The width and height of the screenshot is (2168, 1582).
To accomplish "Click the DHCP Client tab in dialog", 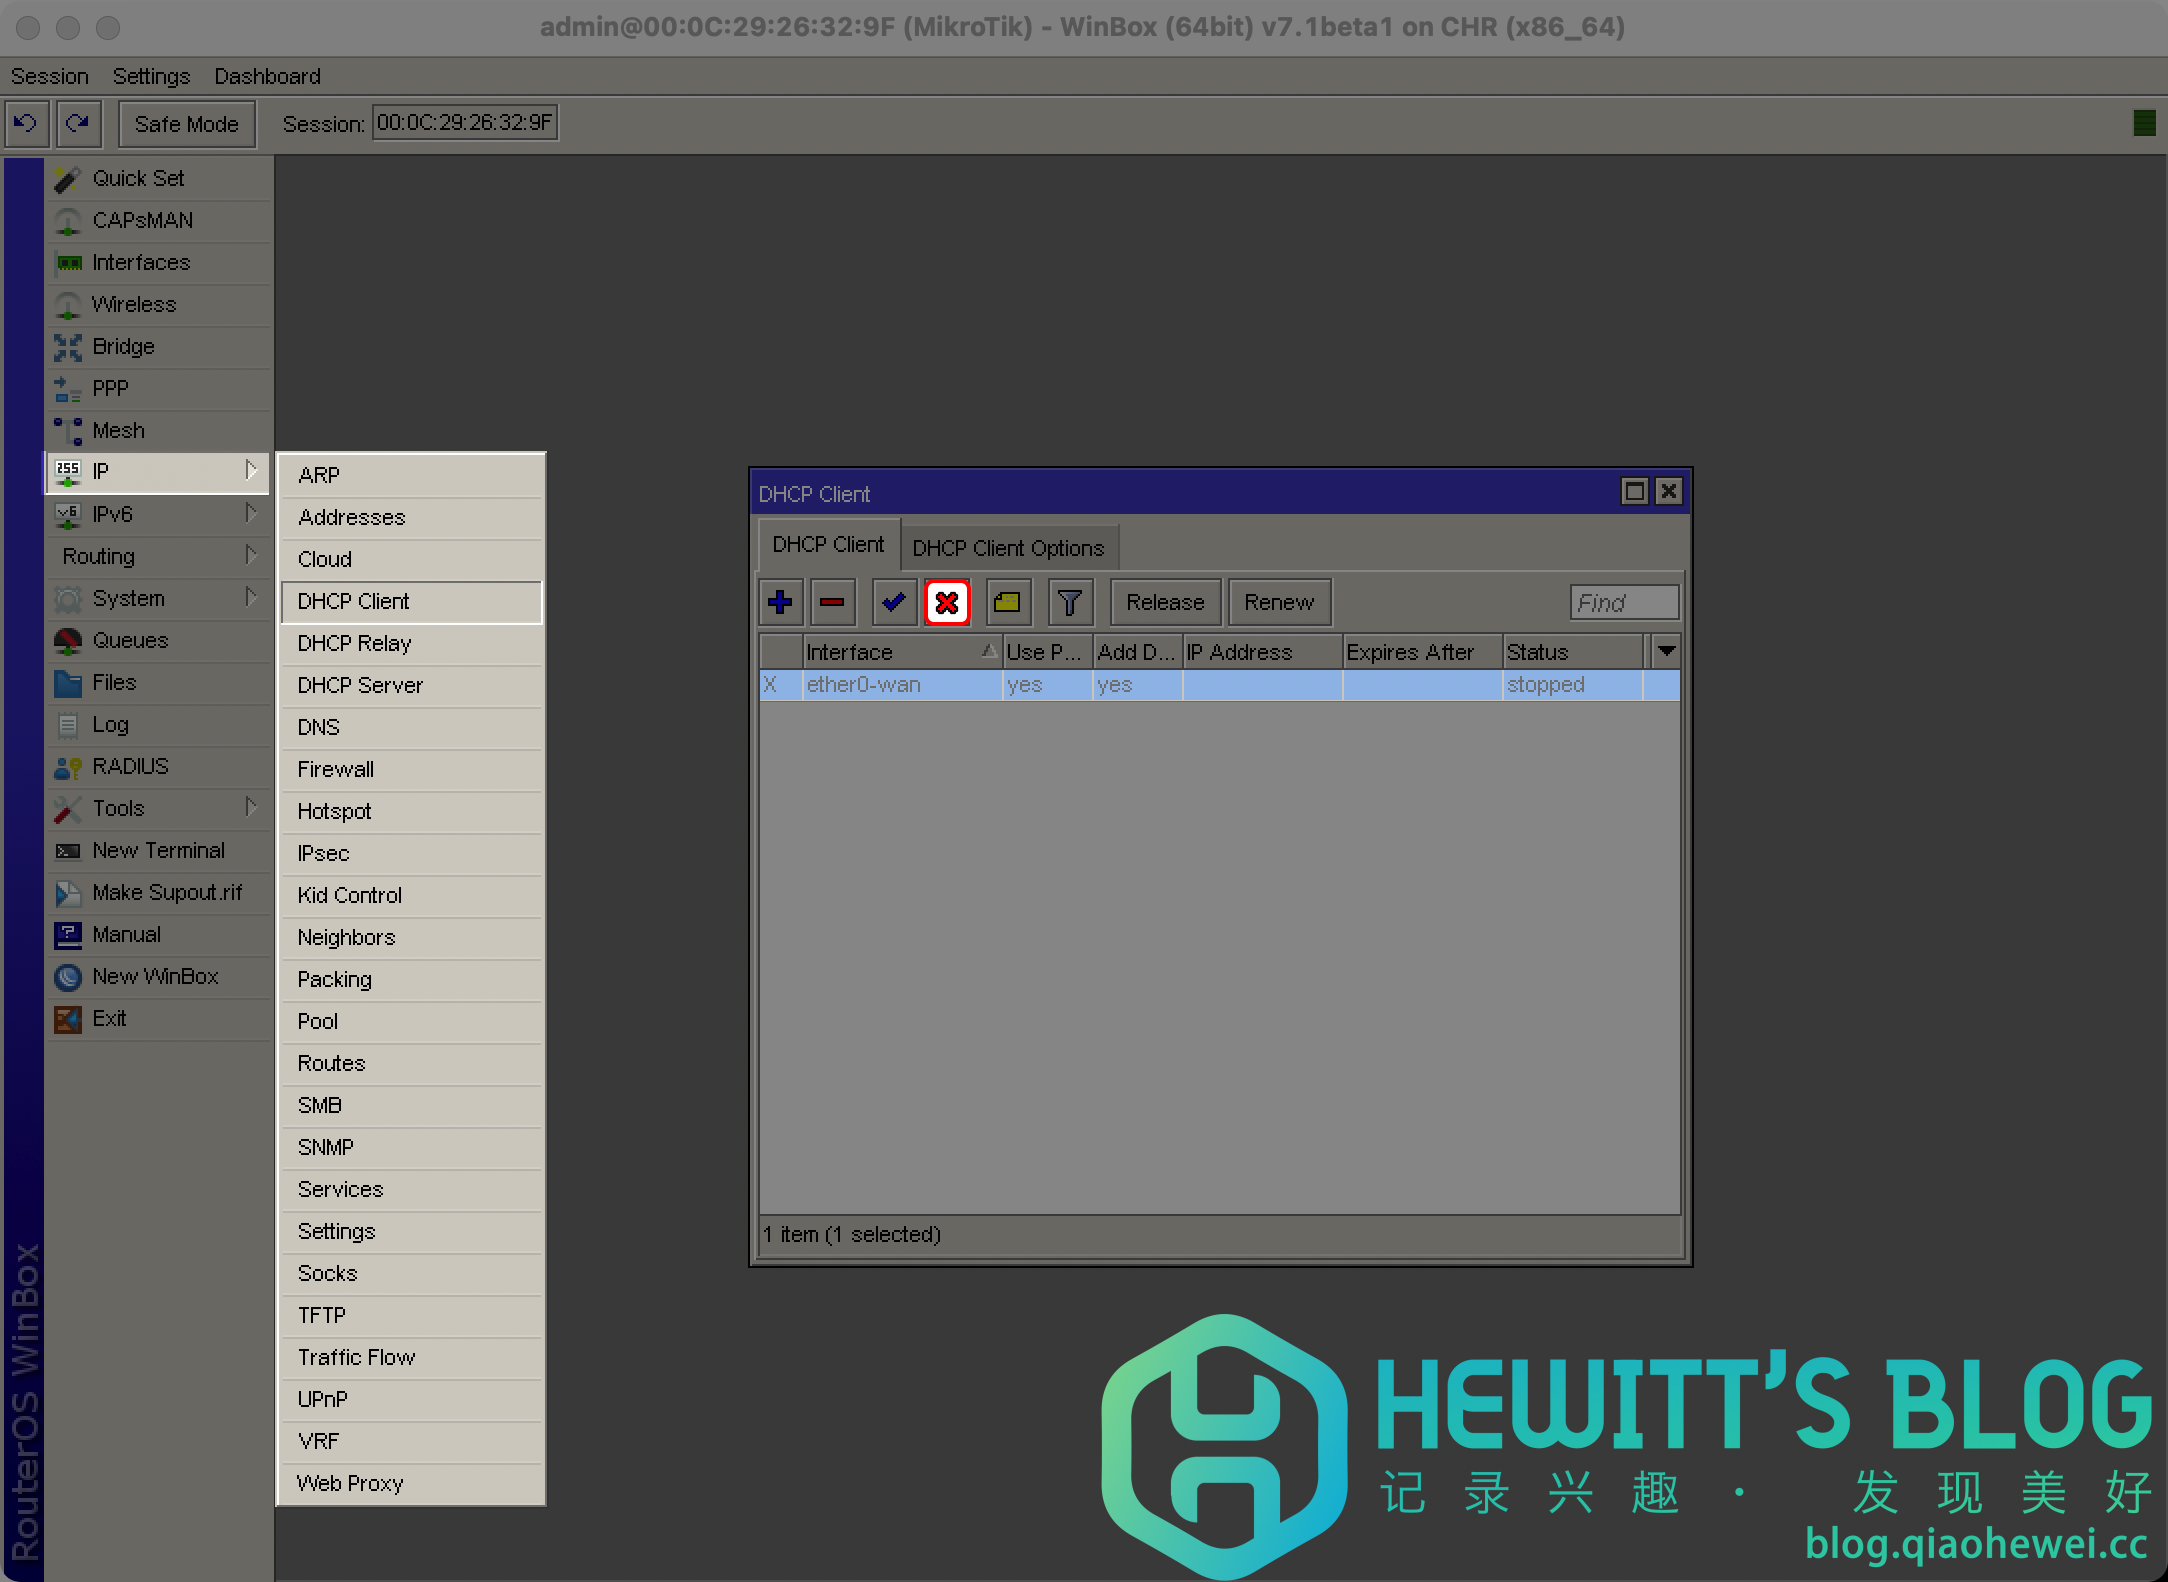I will [825, 545].
